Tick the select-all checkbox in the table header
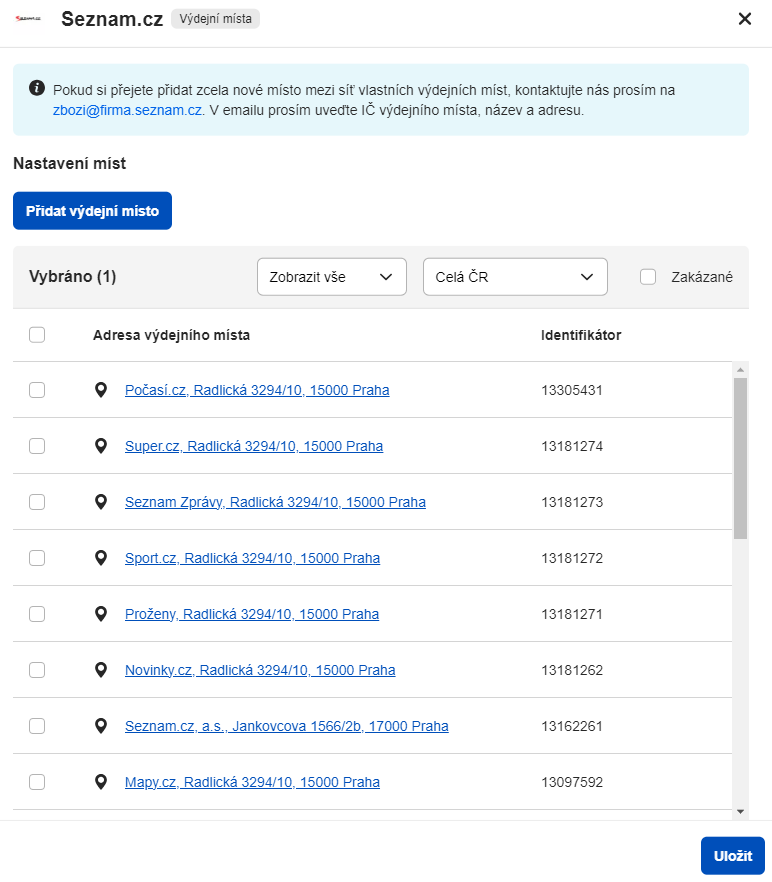The height and width of the screenshot is (882, 772). tap(37, 335)
